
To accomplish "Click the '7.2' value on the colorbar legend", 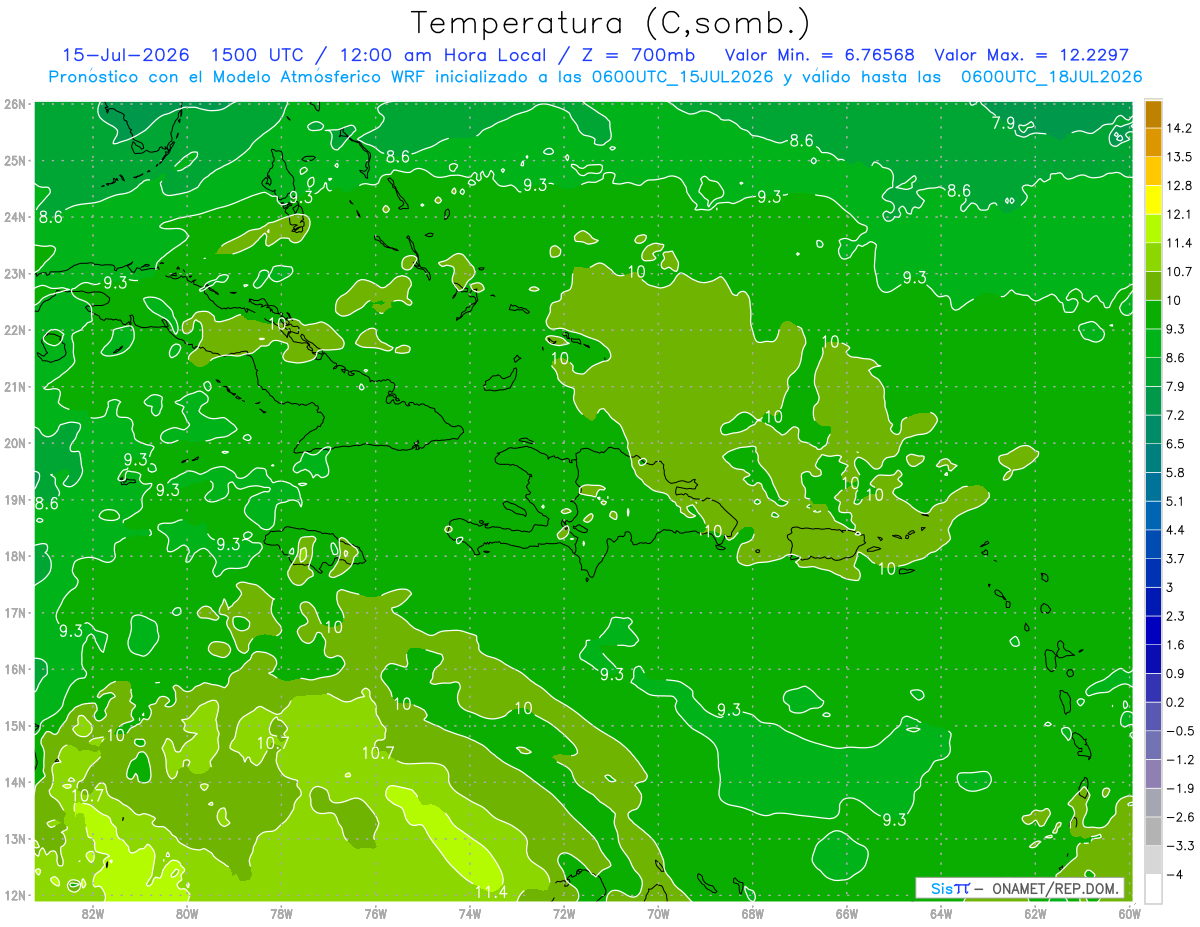I will pyautogui.click(x=1178, y=415).
